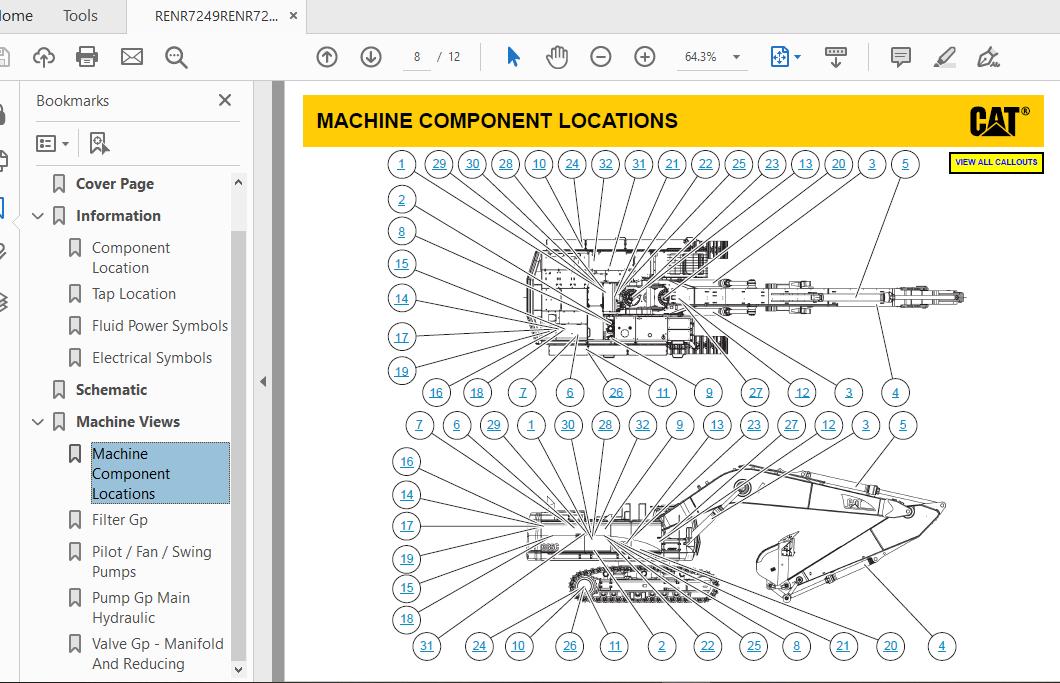Image resolution: width=1060 pixels, height=683 pixels.
Task: Click the page number input field
Action: (x=417, y=57)
